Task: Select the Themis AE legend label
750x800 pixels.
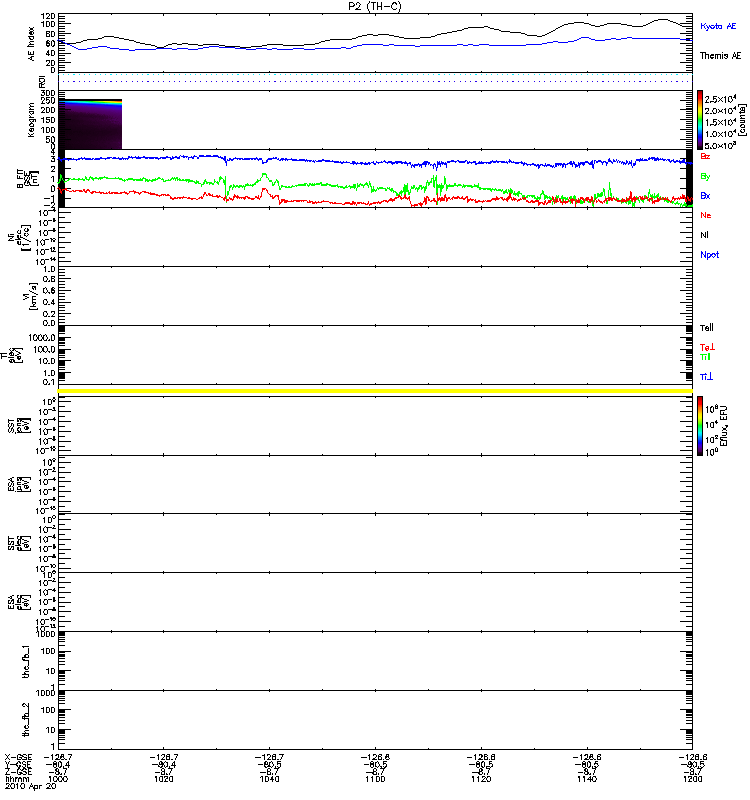Action: (x=720, y=56)
